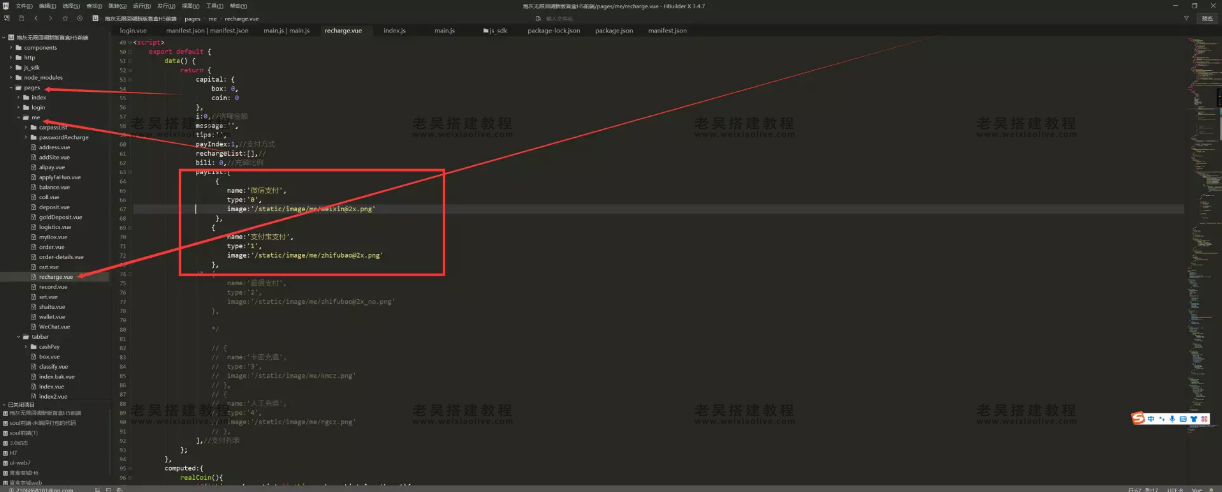Open coll.vue in the file tree

pyautogui.click(x=50, y=197)
